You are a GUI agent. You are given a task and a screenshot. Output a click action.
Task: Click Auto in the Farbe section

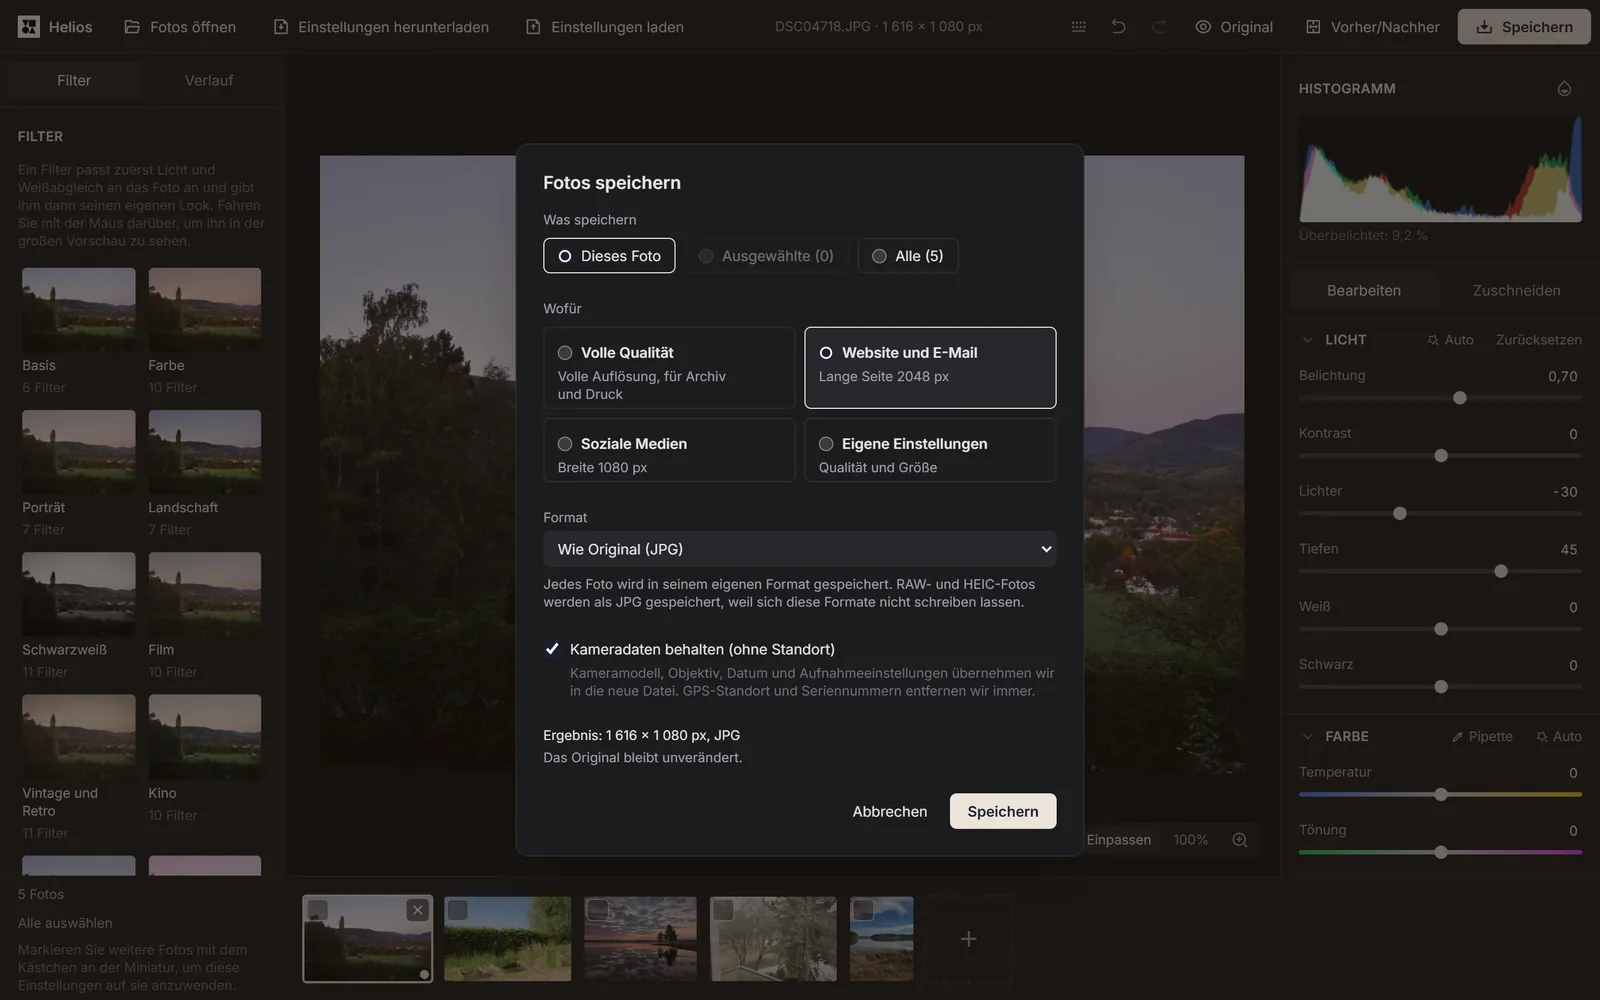coord(1558,737)
